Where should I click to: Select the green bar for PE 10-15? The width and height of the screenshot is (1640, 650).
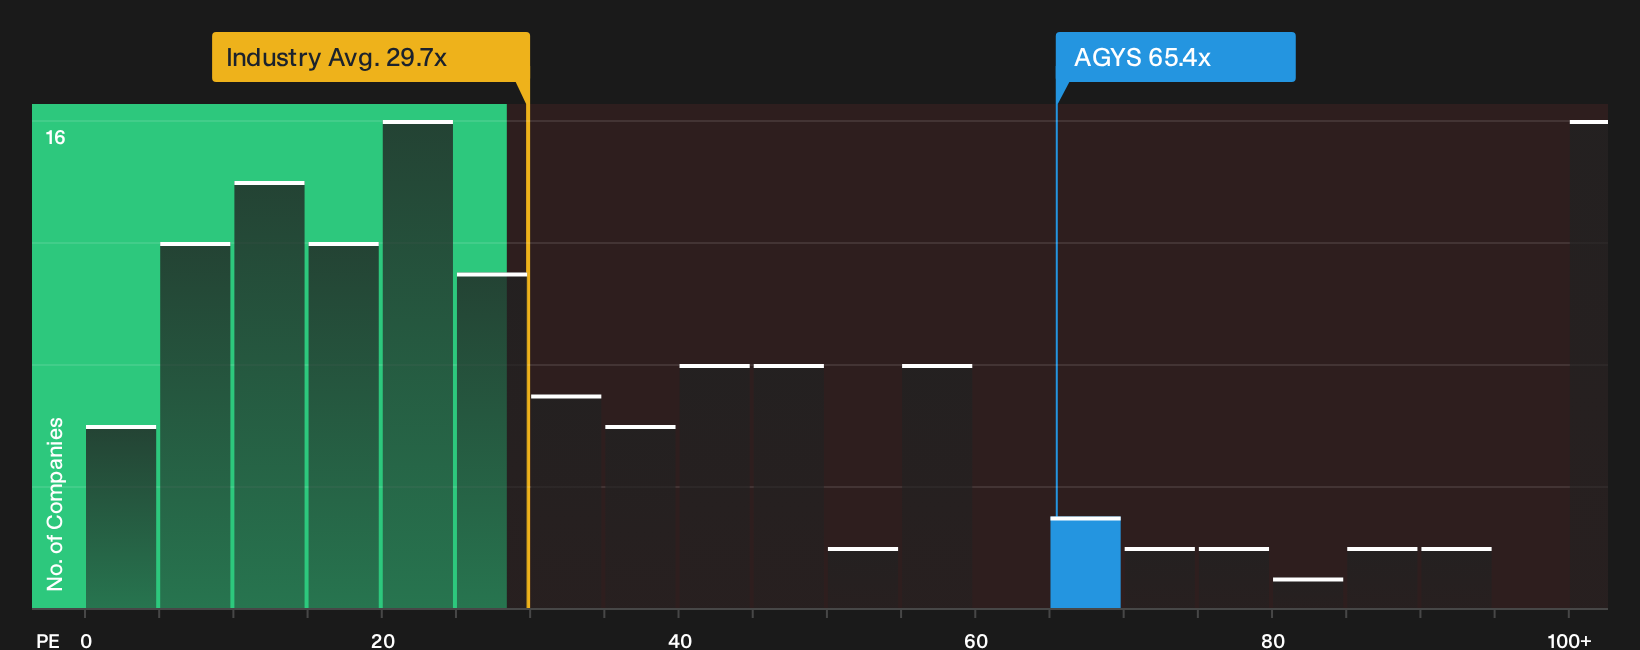coord(270,396)
